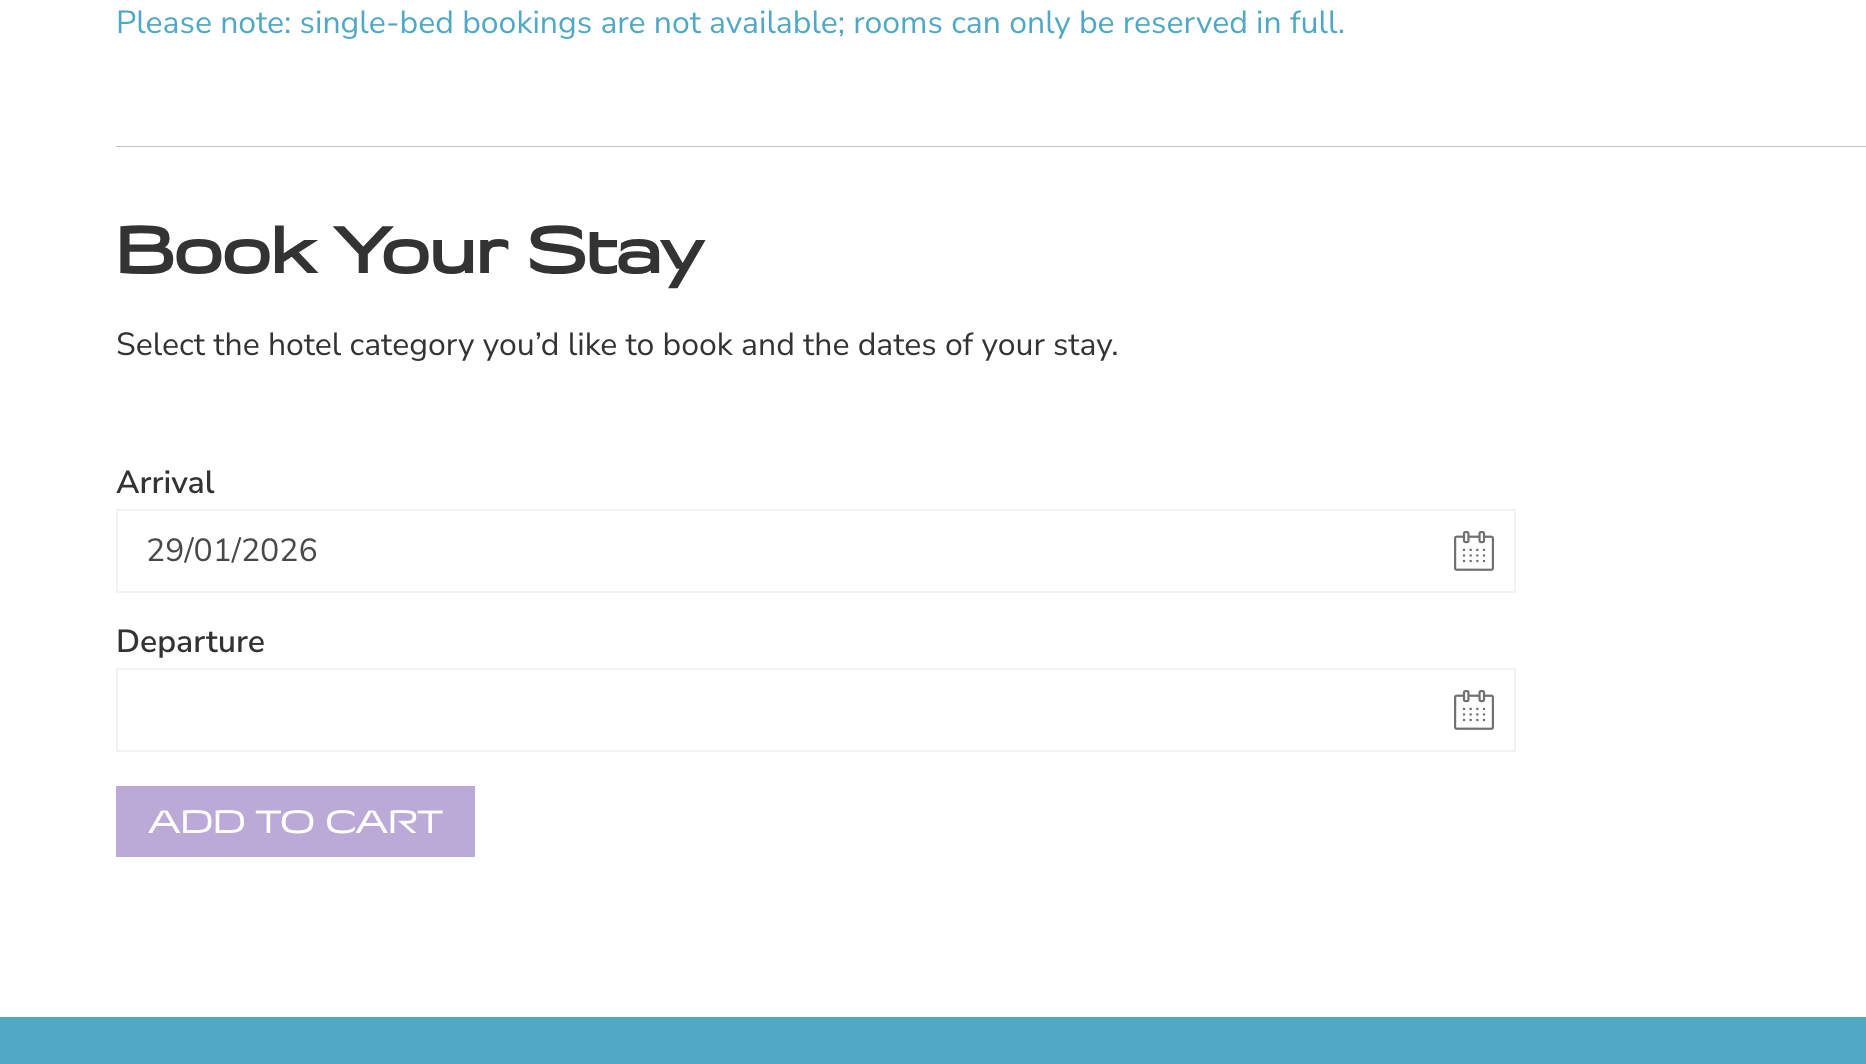Click the word "CART" on the button

[x=384, y=822]
